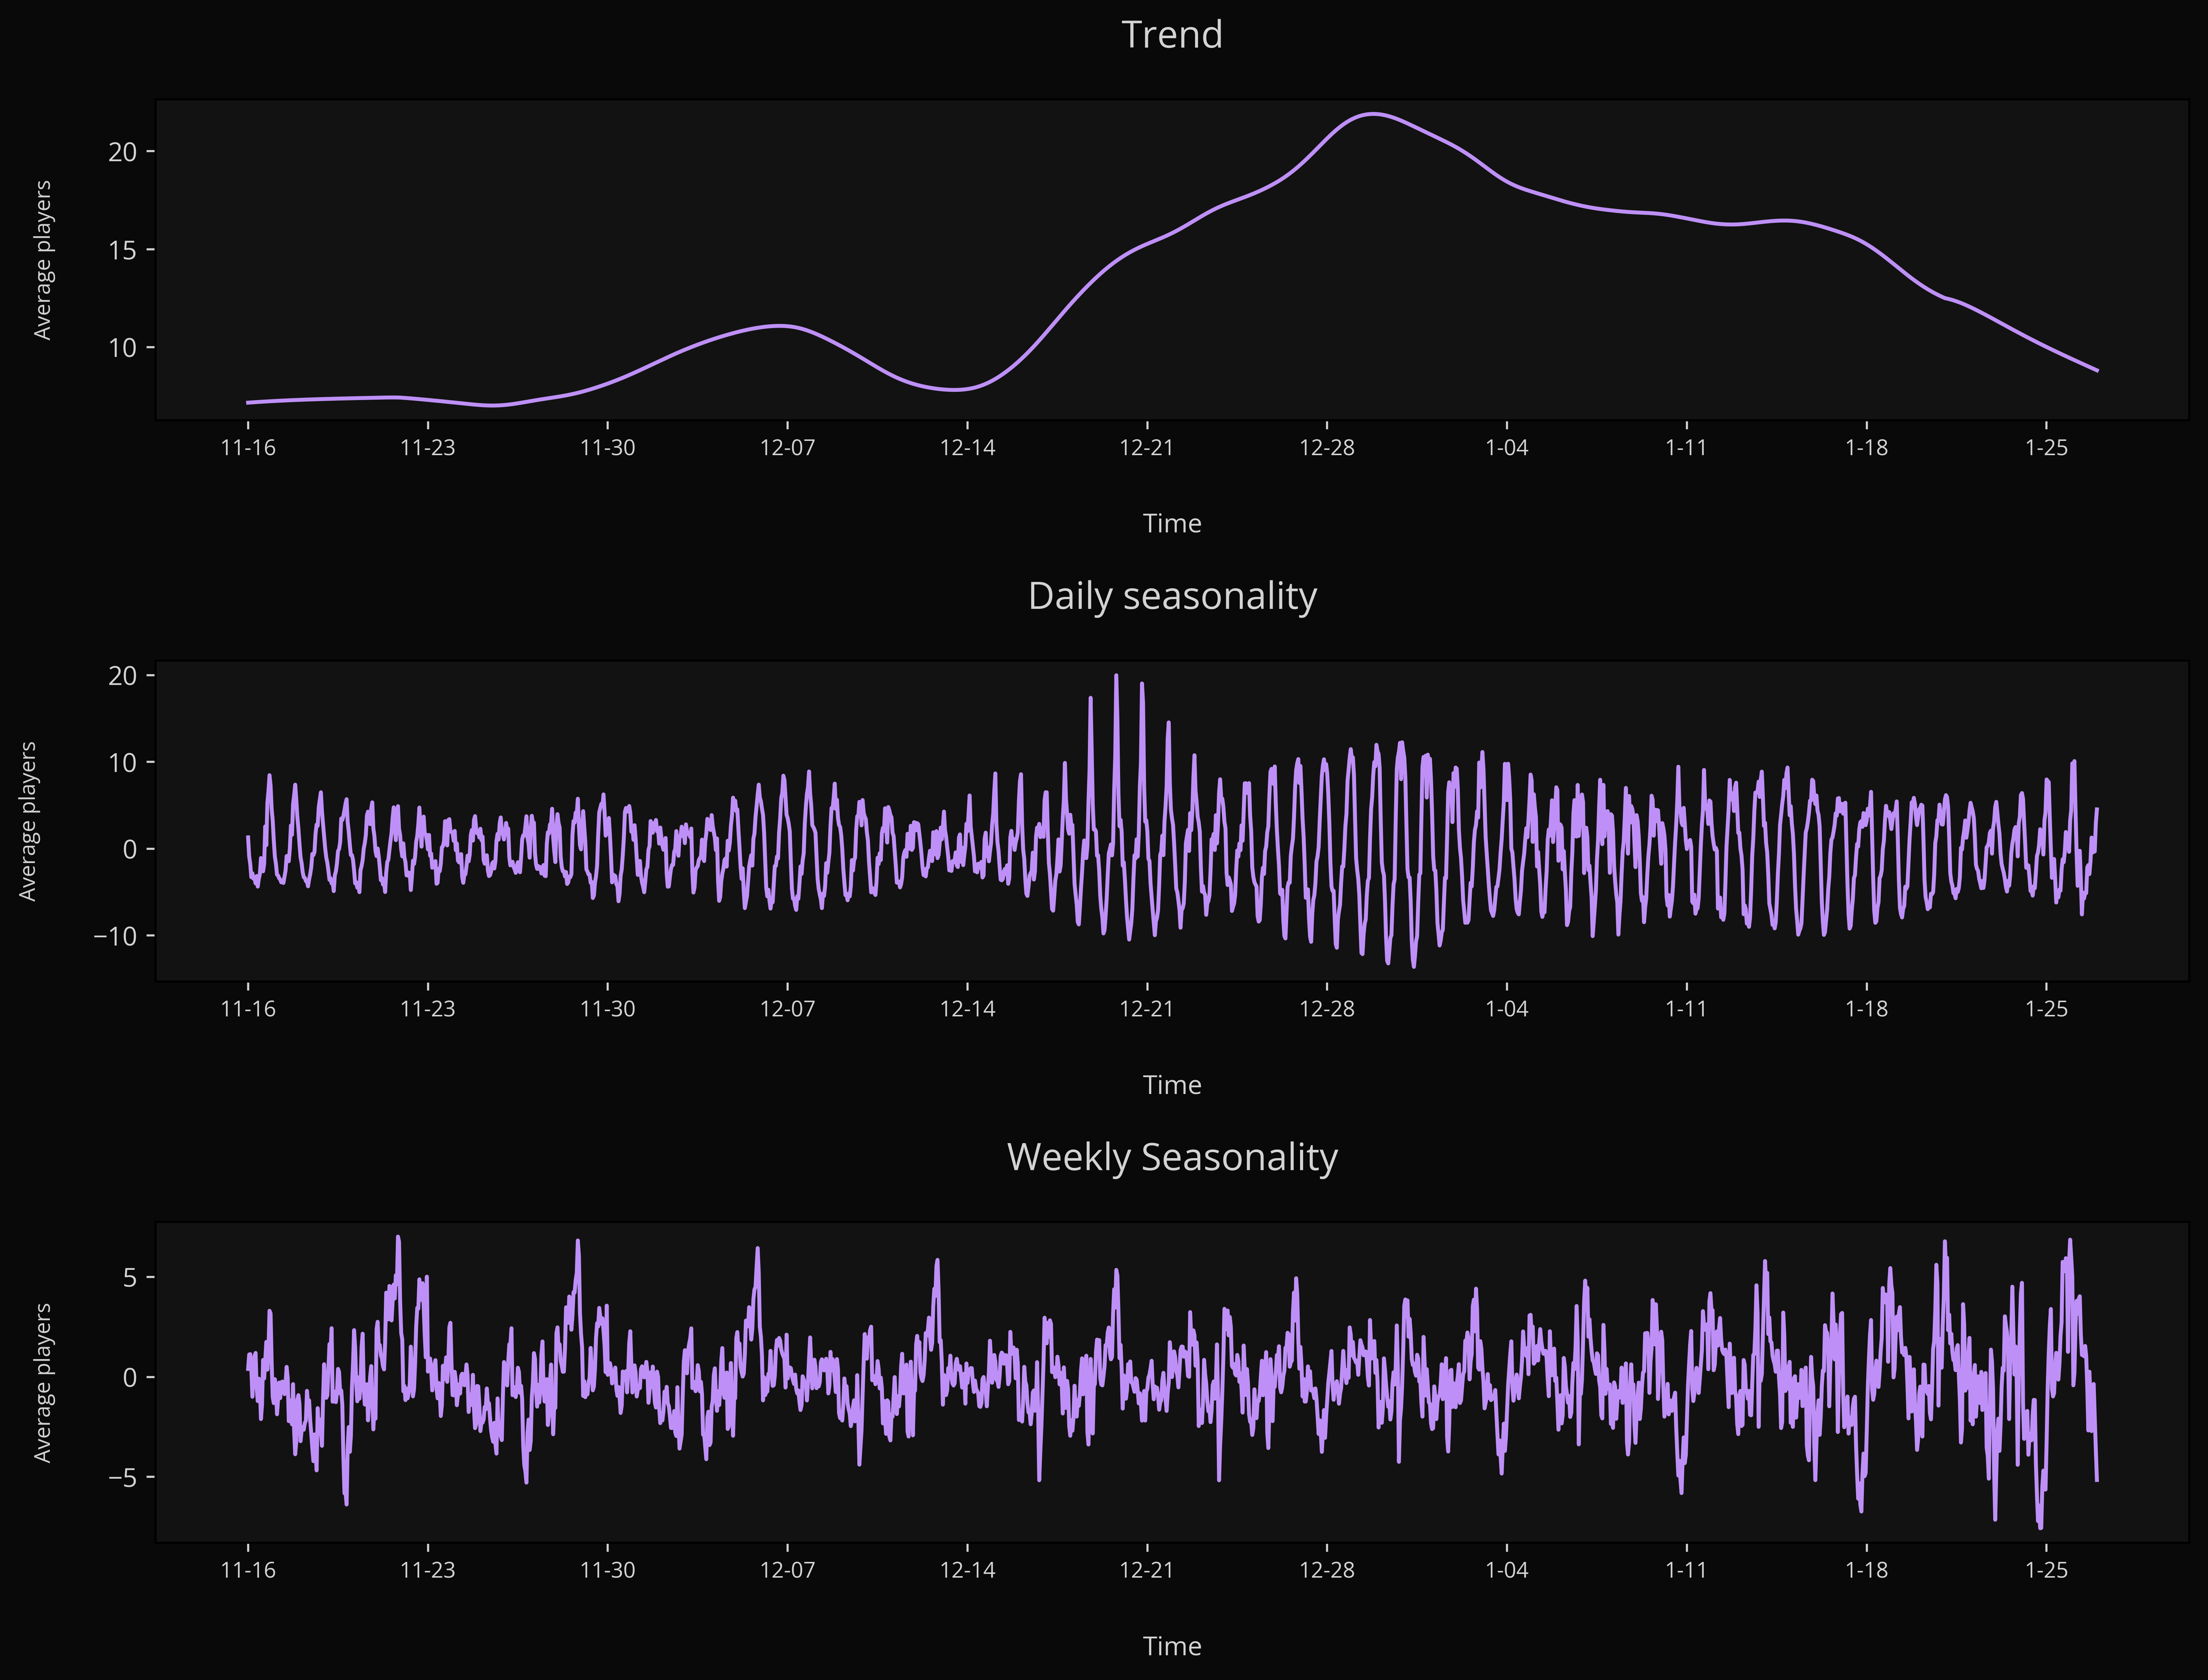Select the "Time" label below Daily seasonality chart

point(1172,1085)
